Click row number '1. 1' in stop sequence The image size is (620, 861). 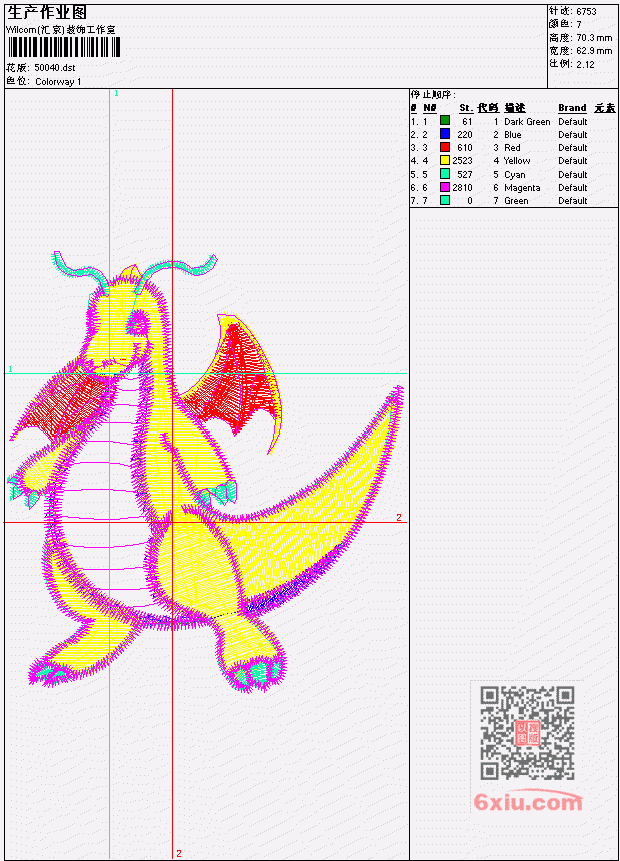419,121
